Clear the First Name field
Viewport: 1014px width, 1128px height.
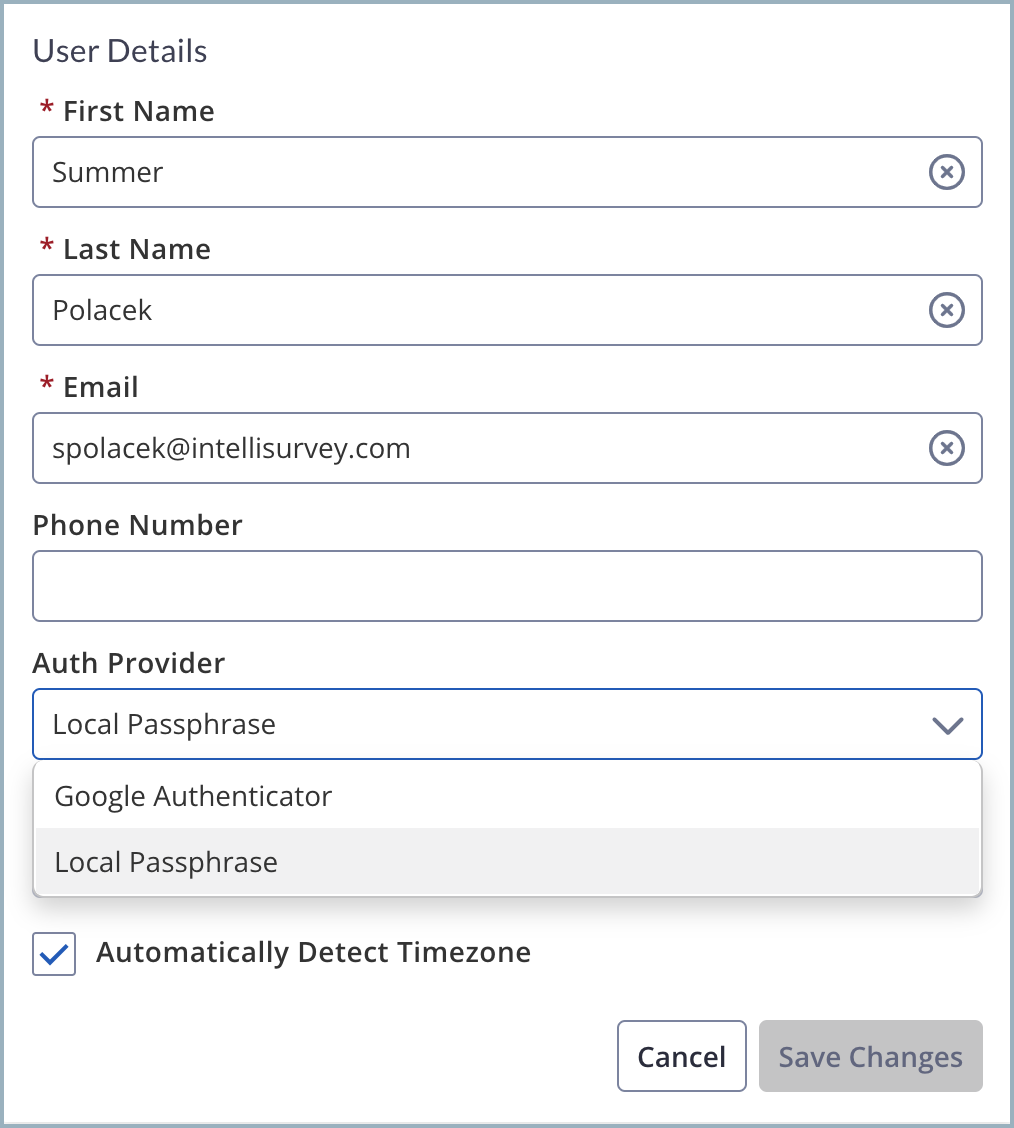[x=946, y=172]
